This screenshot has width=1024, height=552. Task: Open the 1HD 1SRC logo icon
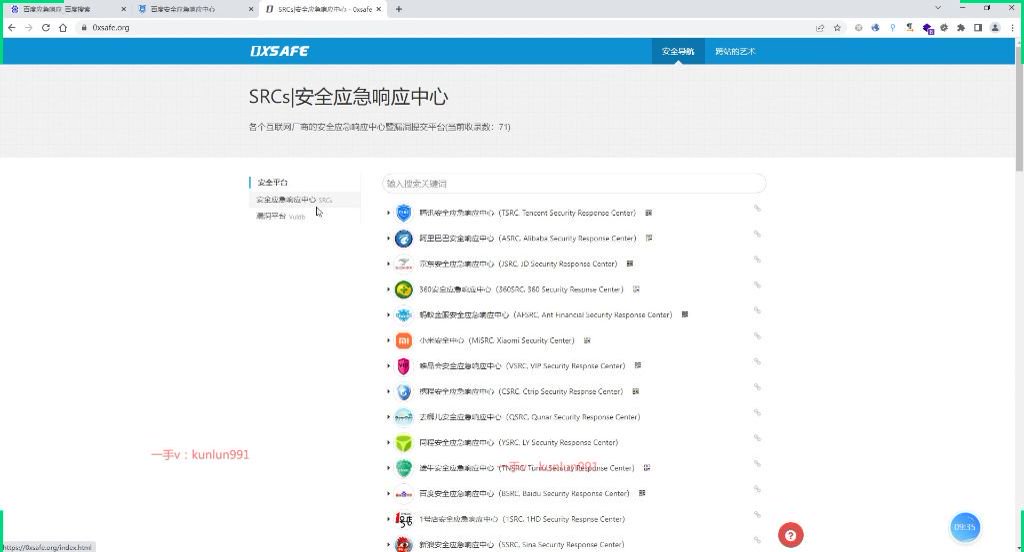[x=404, y=519]
